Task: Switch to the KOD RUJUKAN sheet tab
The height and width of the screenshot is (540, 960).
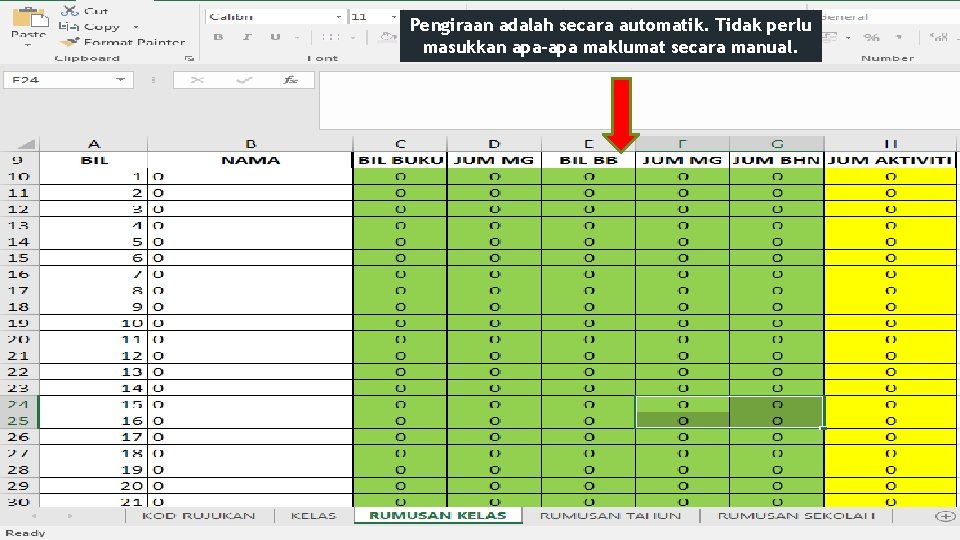Action: pos(198,516)
